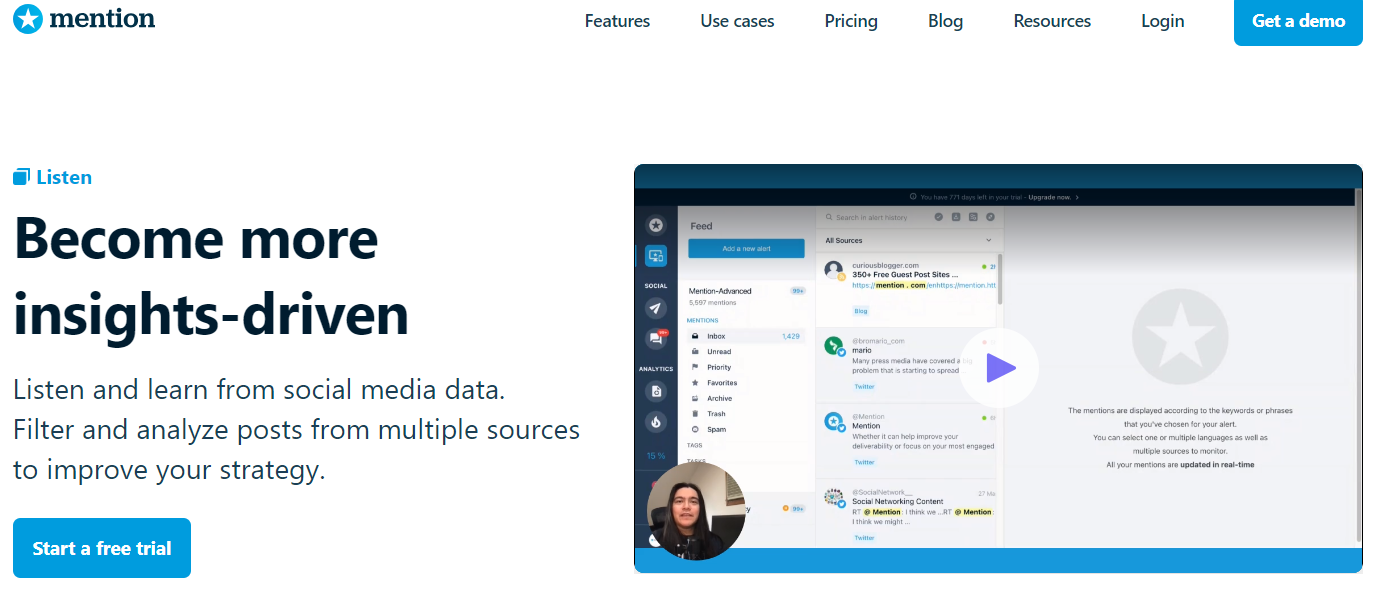Click the Listen label icon
This screenshot has width=1381, height=590.
21,177
